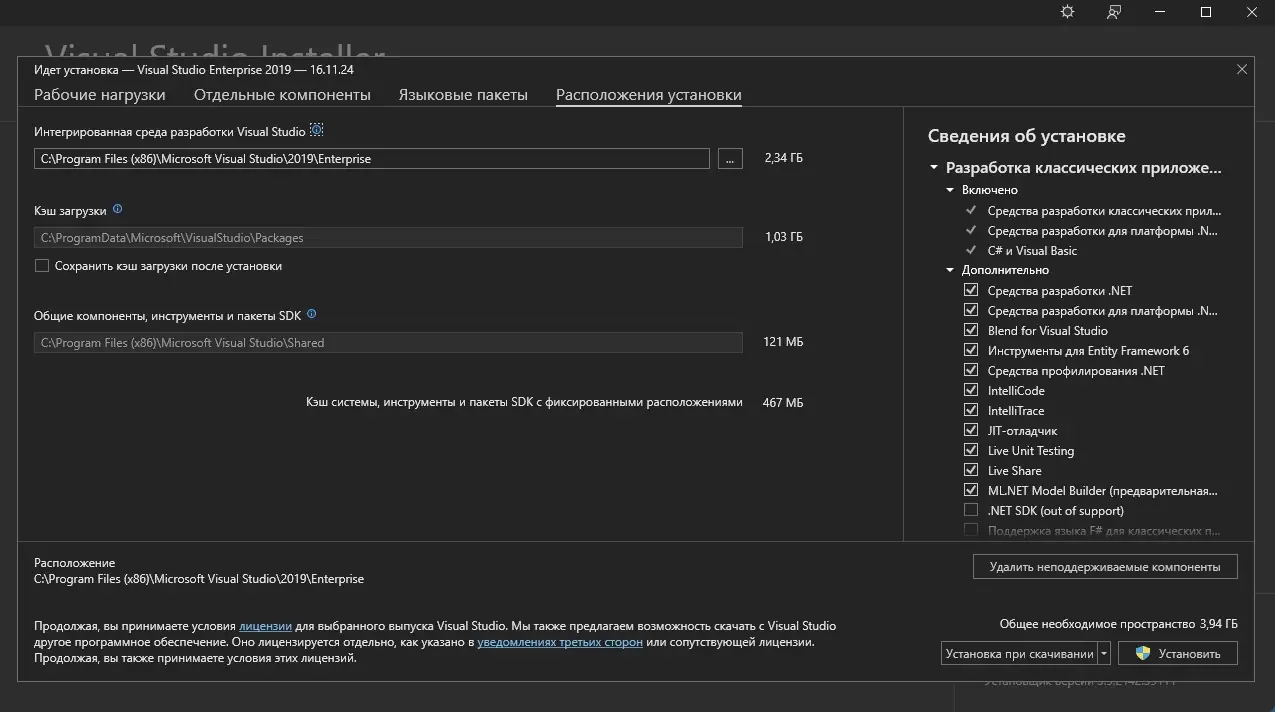The image size is (1275, 712).
Task: Click the send feedback icon
Action: [x=1114, y=12]
